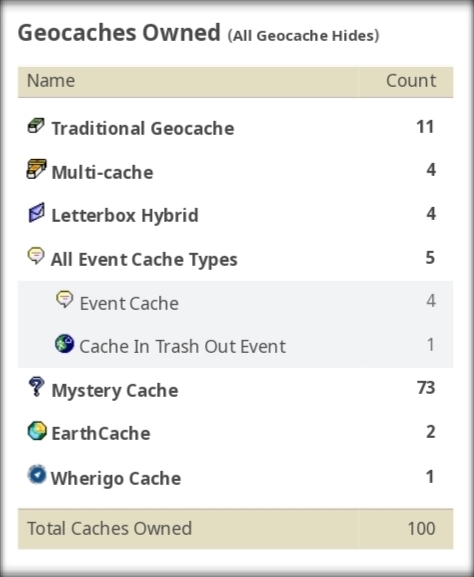Click the Mystery Cache count of 73
The height and width of the screenshot is (577, 474).
pos(426,388)
